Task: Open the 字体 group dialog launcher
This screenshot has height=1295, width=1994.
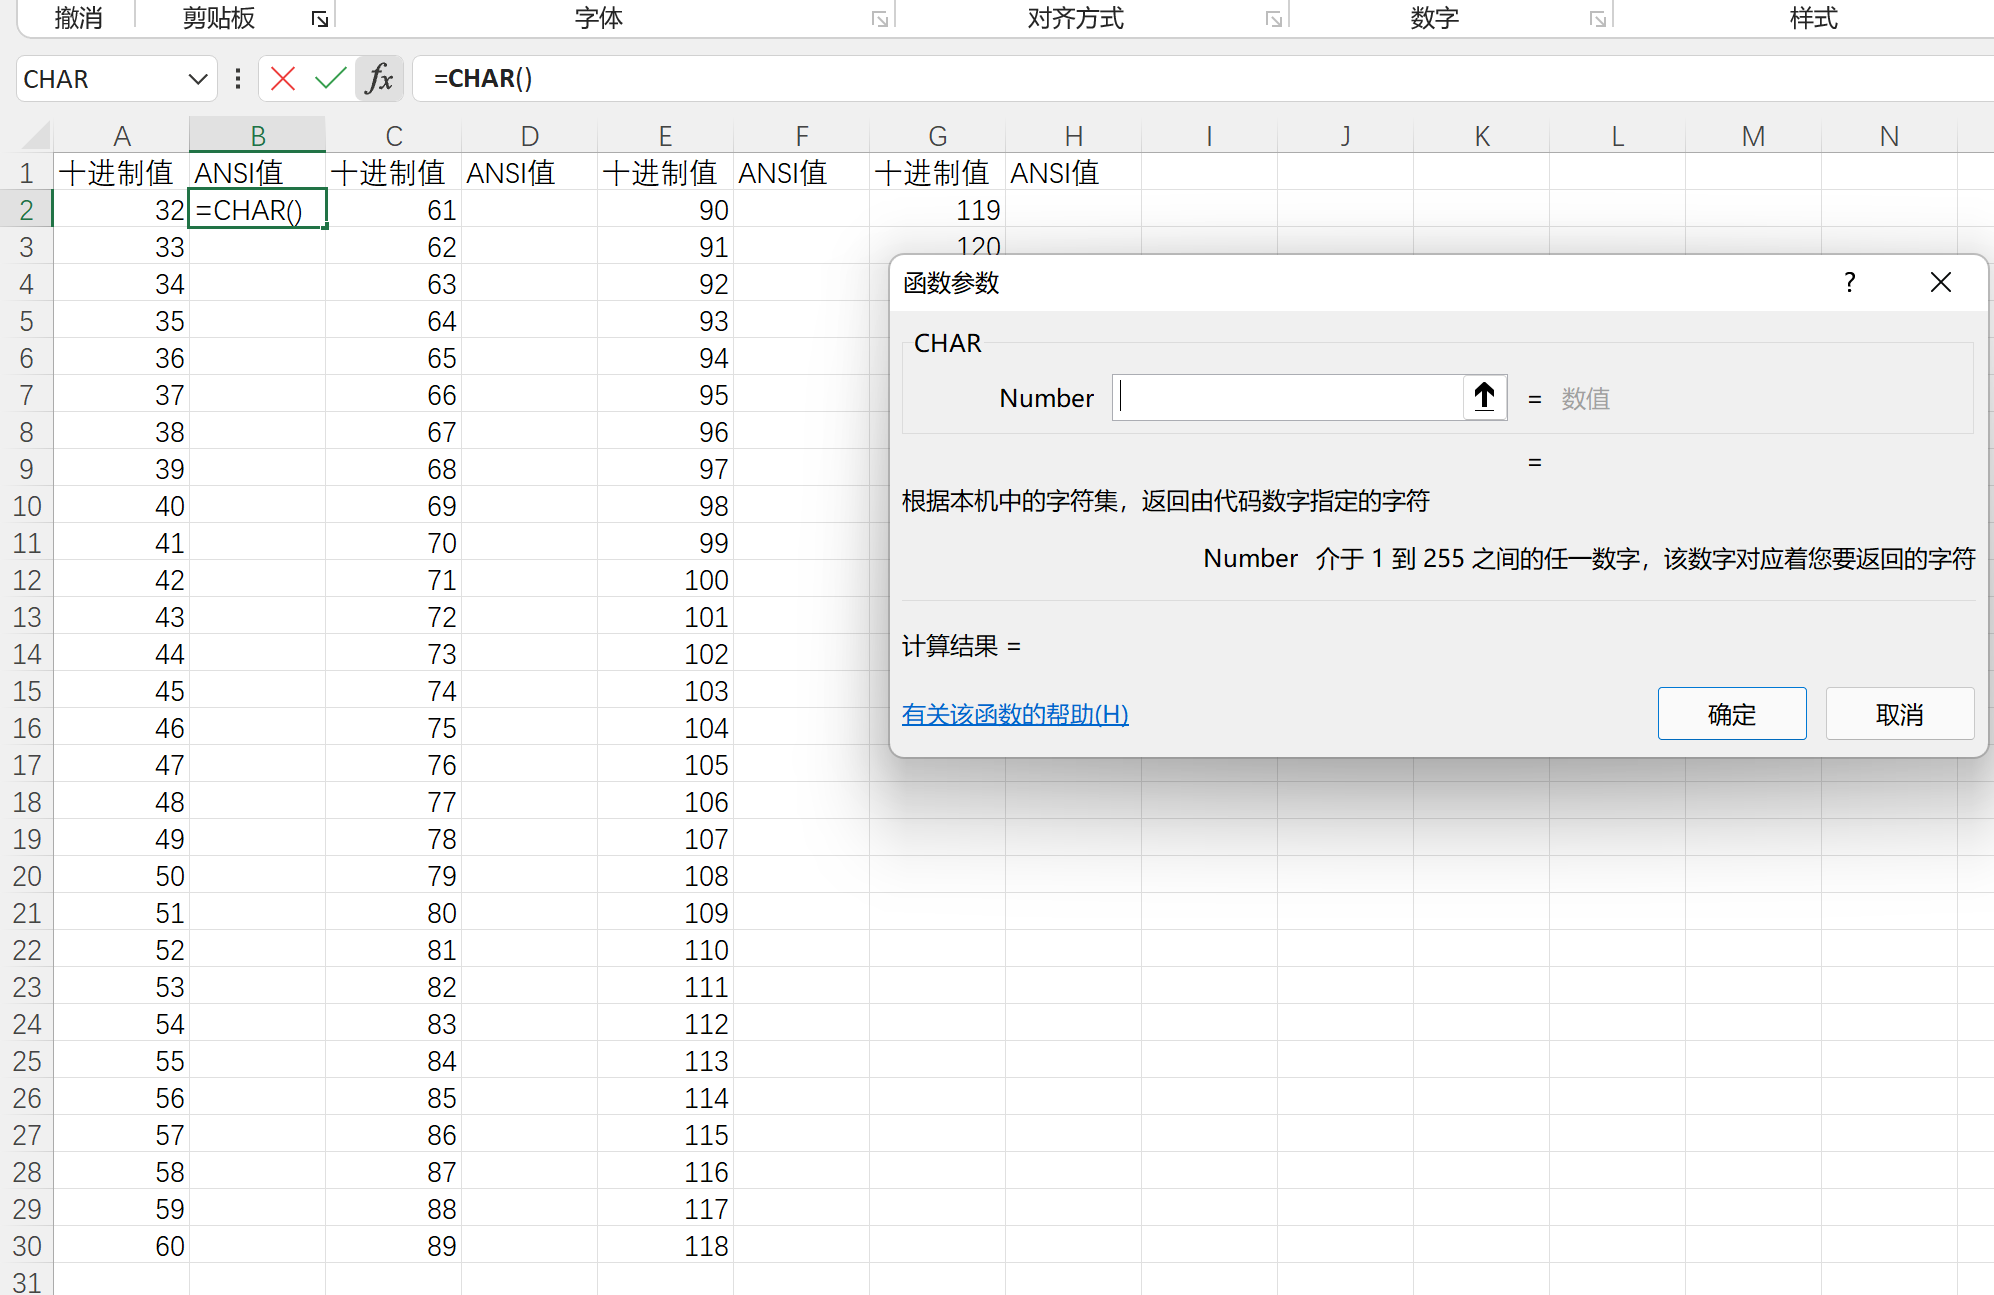Action: pos(879,18)
